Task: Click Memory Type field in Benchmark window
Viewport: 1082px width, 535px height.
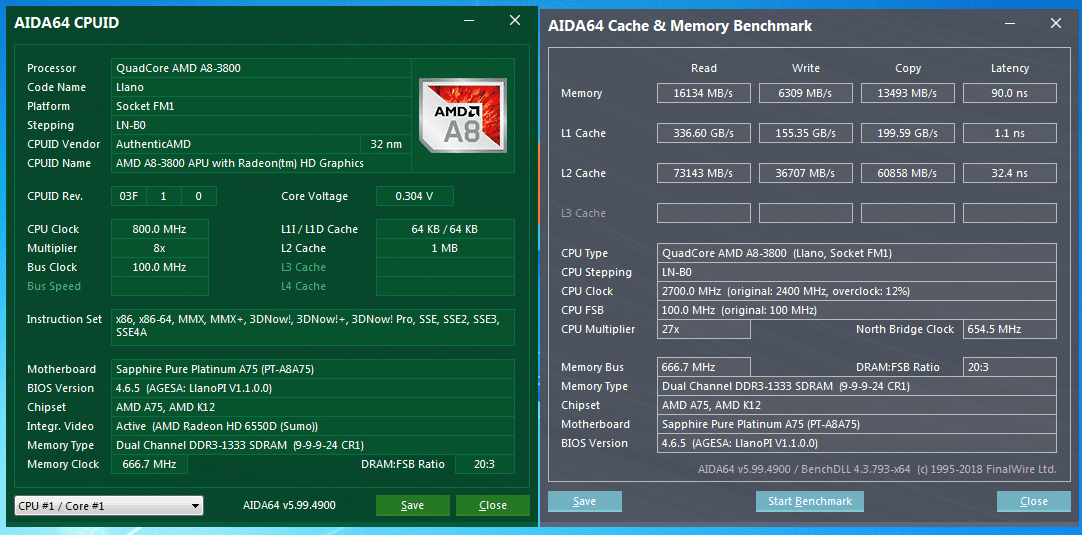Action: click(856, 386)
